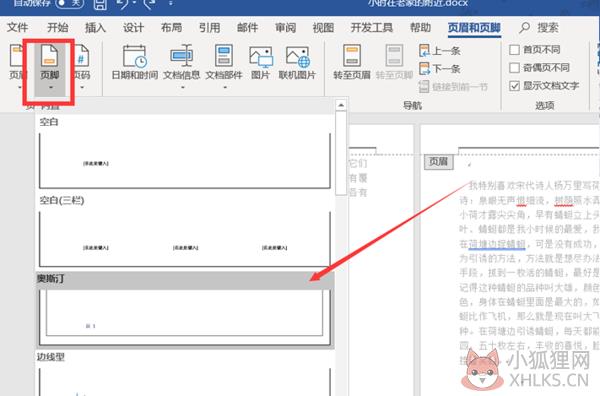
Task: Enable 首页不同 checkbox
Action: [514, 50]
